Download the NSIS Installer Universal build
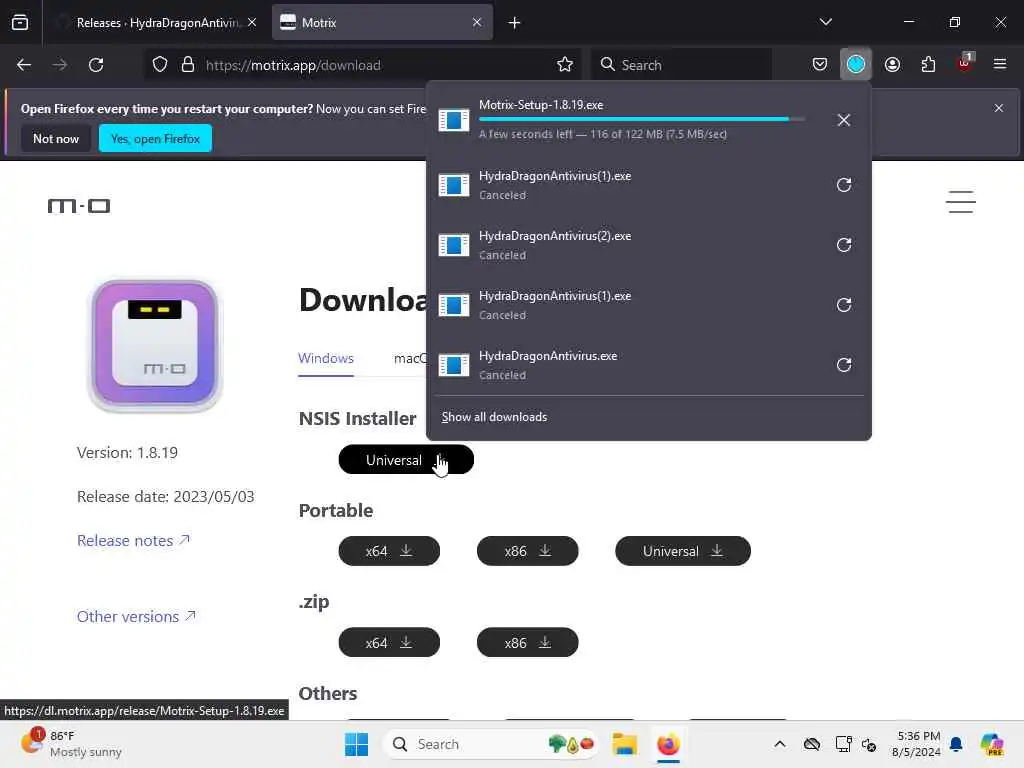 point(406,460)
